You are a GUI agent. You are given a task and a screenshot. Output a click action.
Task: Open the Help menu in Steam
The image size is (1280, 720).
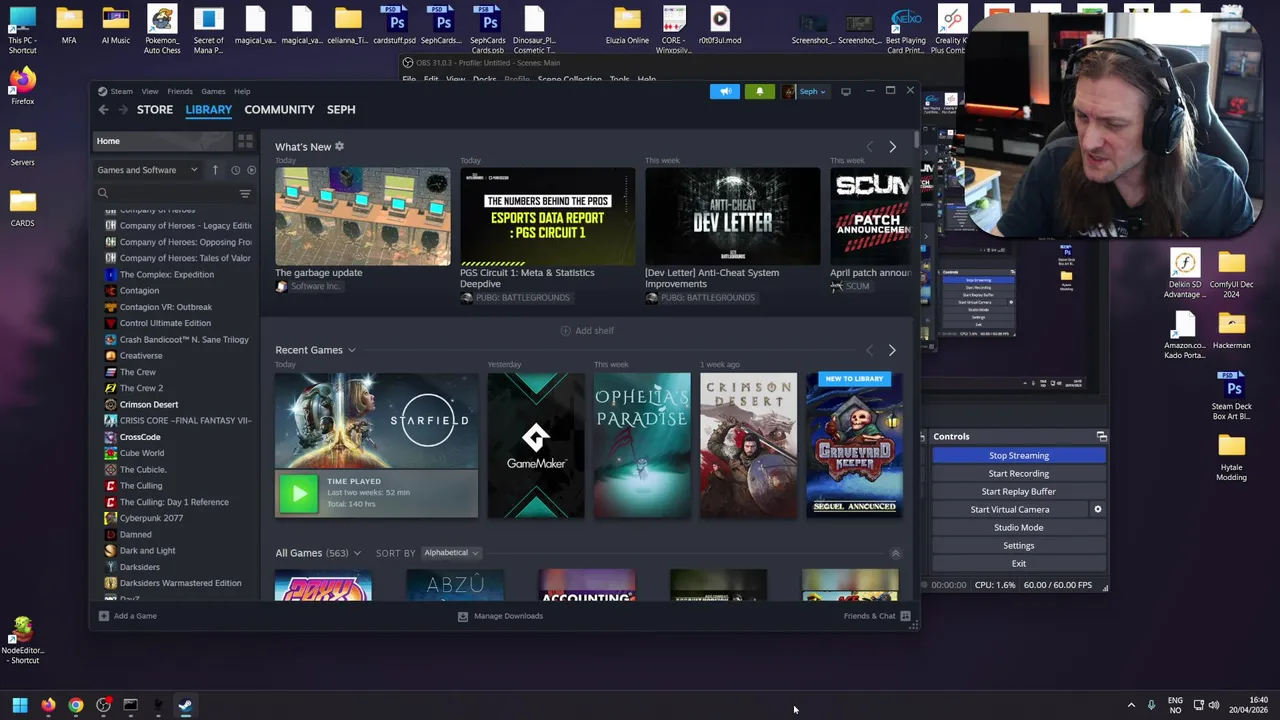pyautogui.click(x=242, y=91)
